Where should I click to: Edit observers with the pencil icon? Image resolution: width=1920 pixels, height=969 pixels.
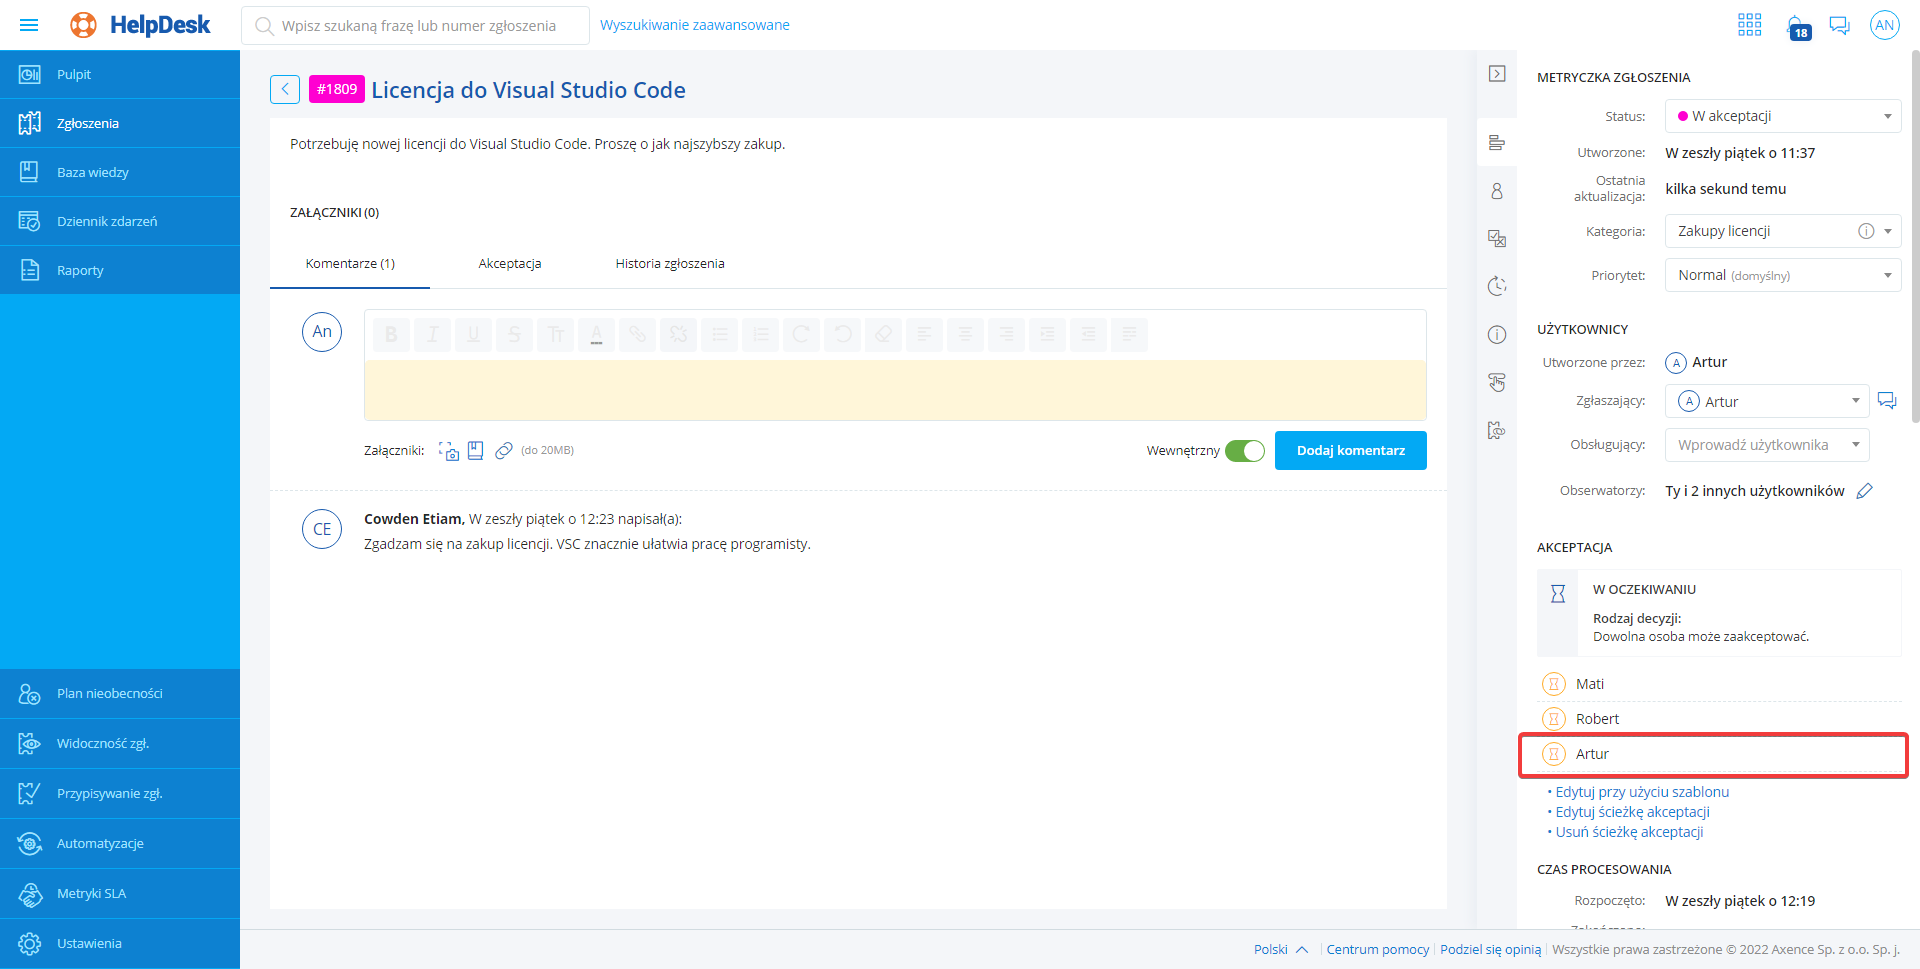click(1864, 491)
